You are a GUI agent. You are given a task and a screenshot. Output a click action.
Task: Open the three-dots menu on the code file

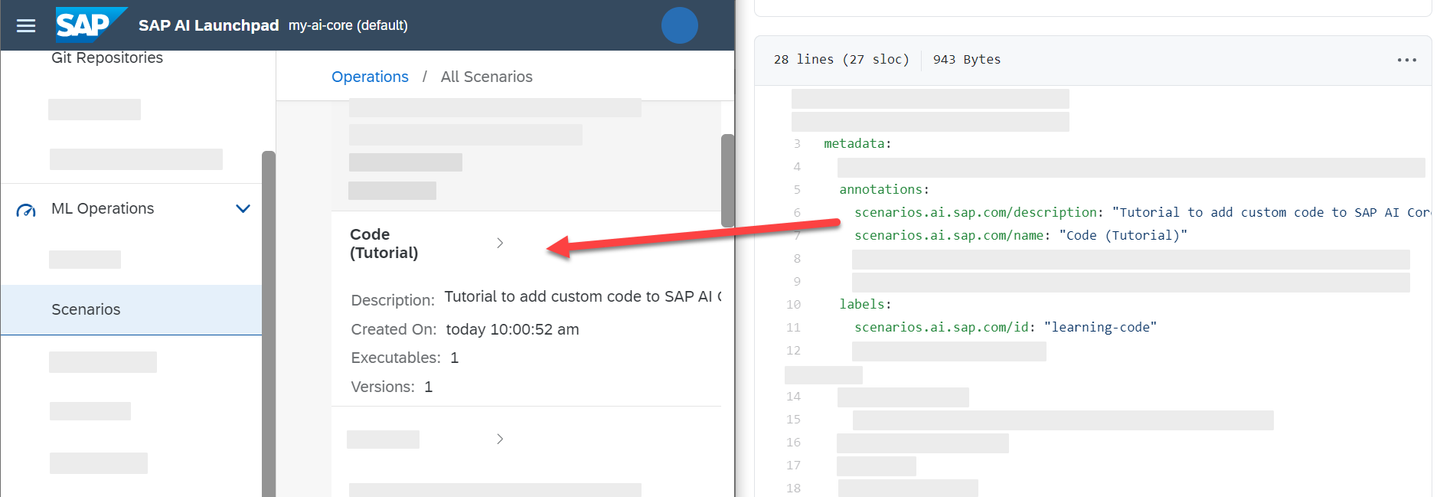pyautogui.click(x=1406, y=60)
